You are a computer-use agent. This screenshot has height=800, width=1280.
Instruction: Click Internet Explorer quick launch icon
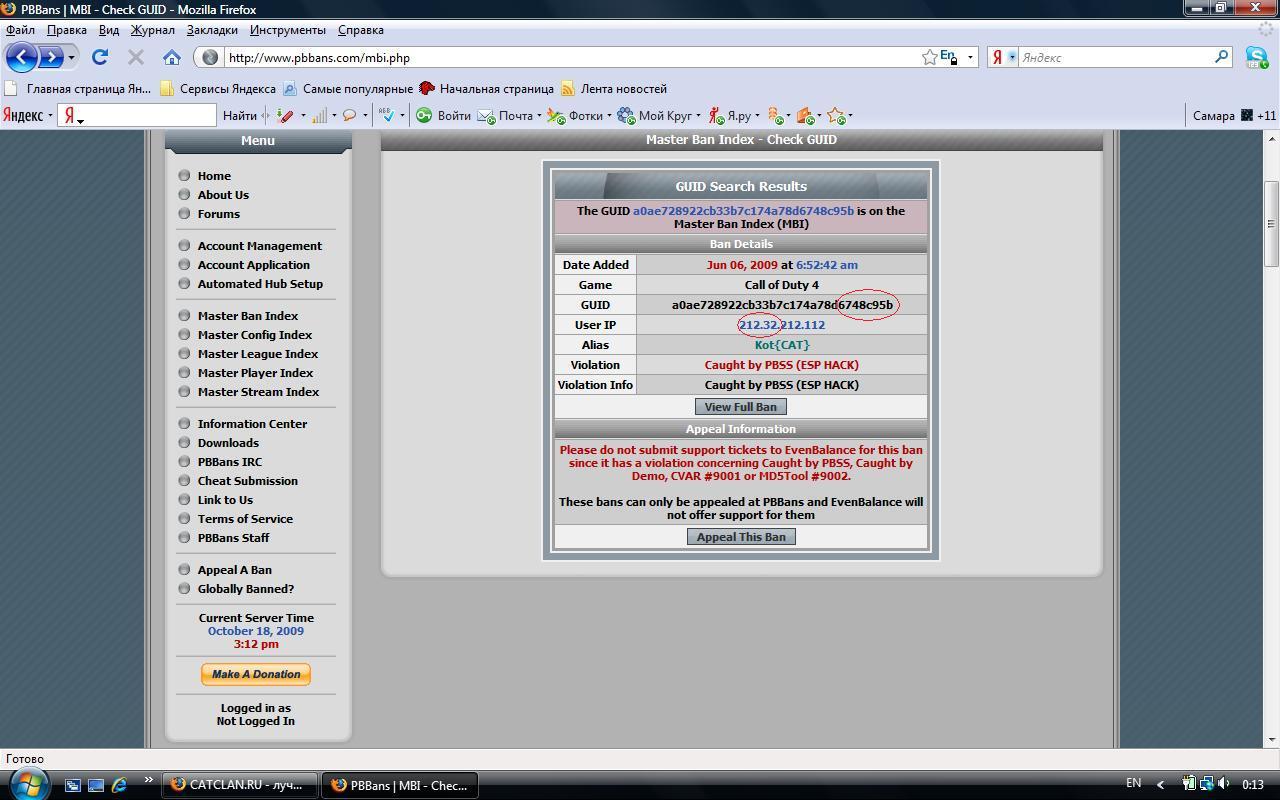tap(119, 785)
